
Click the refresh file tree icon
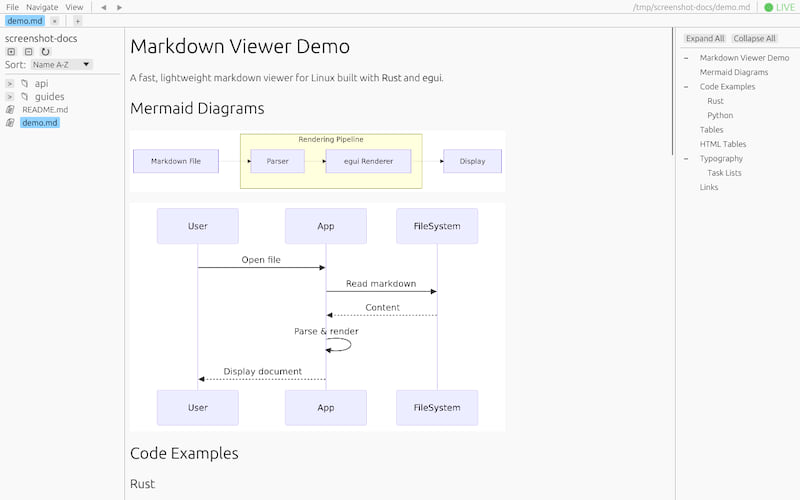click(x=45, y=51)
